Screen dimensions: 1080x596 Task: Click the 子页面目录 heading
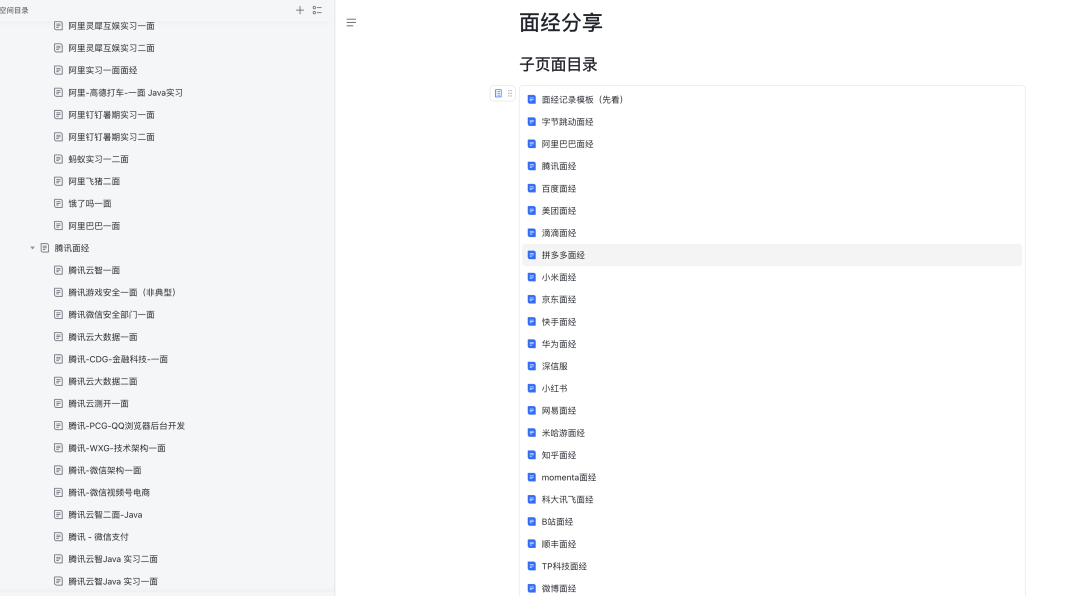pyautogui.click(x=558, y=65)
